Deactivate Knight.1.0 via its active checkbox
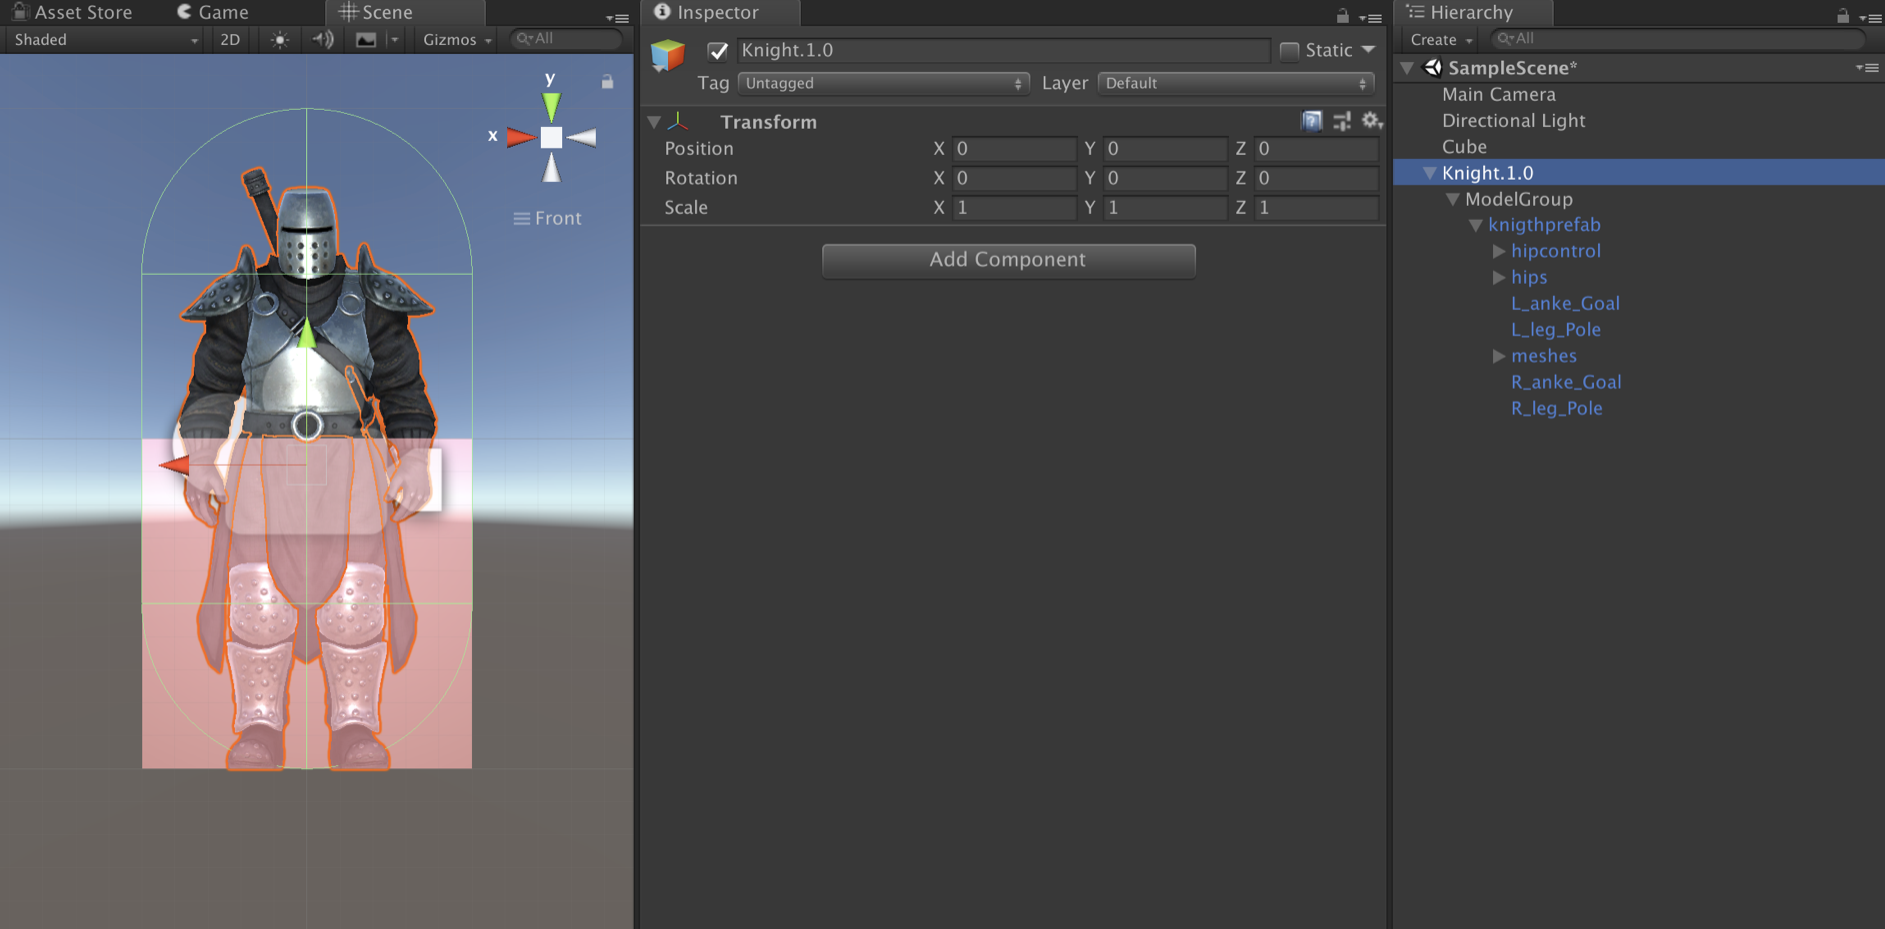Screen dimensions: 1885x929 click(717, 50)
